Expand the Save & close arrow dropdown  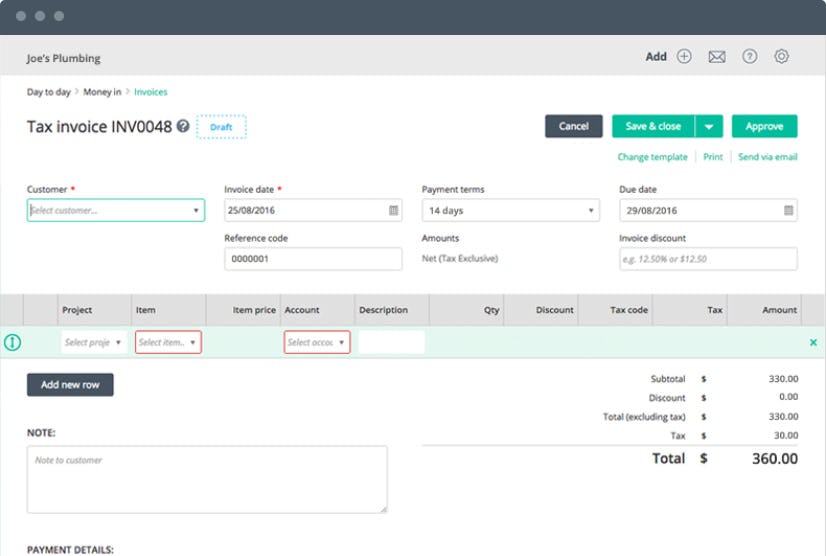709,126
